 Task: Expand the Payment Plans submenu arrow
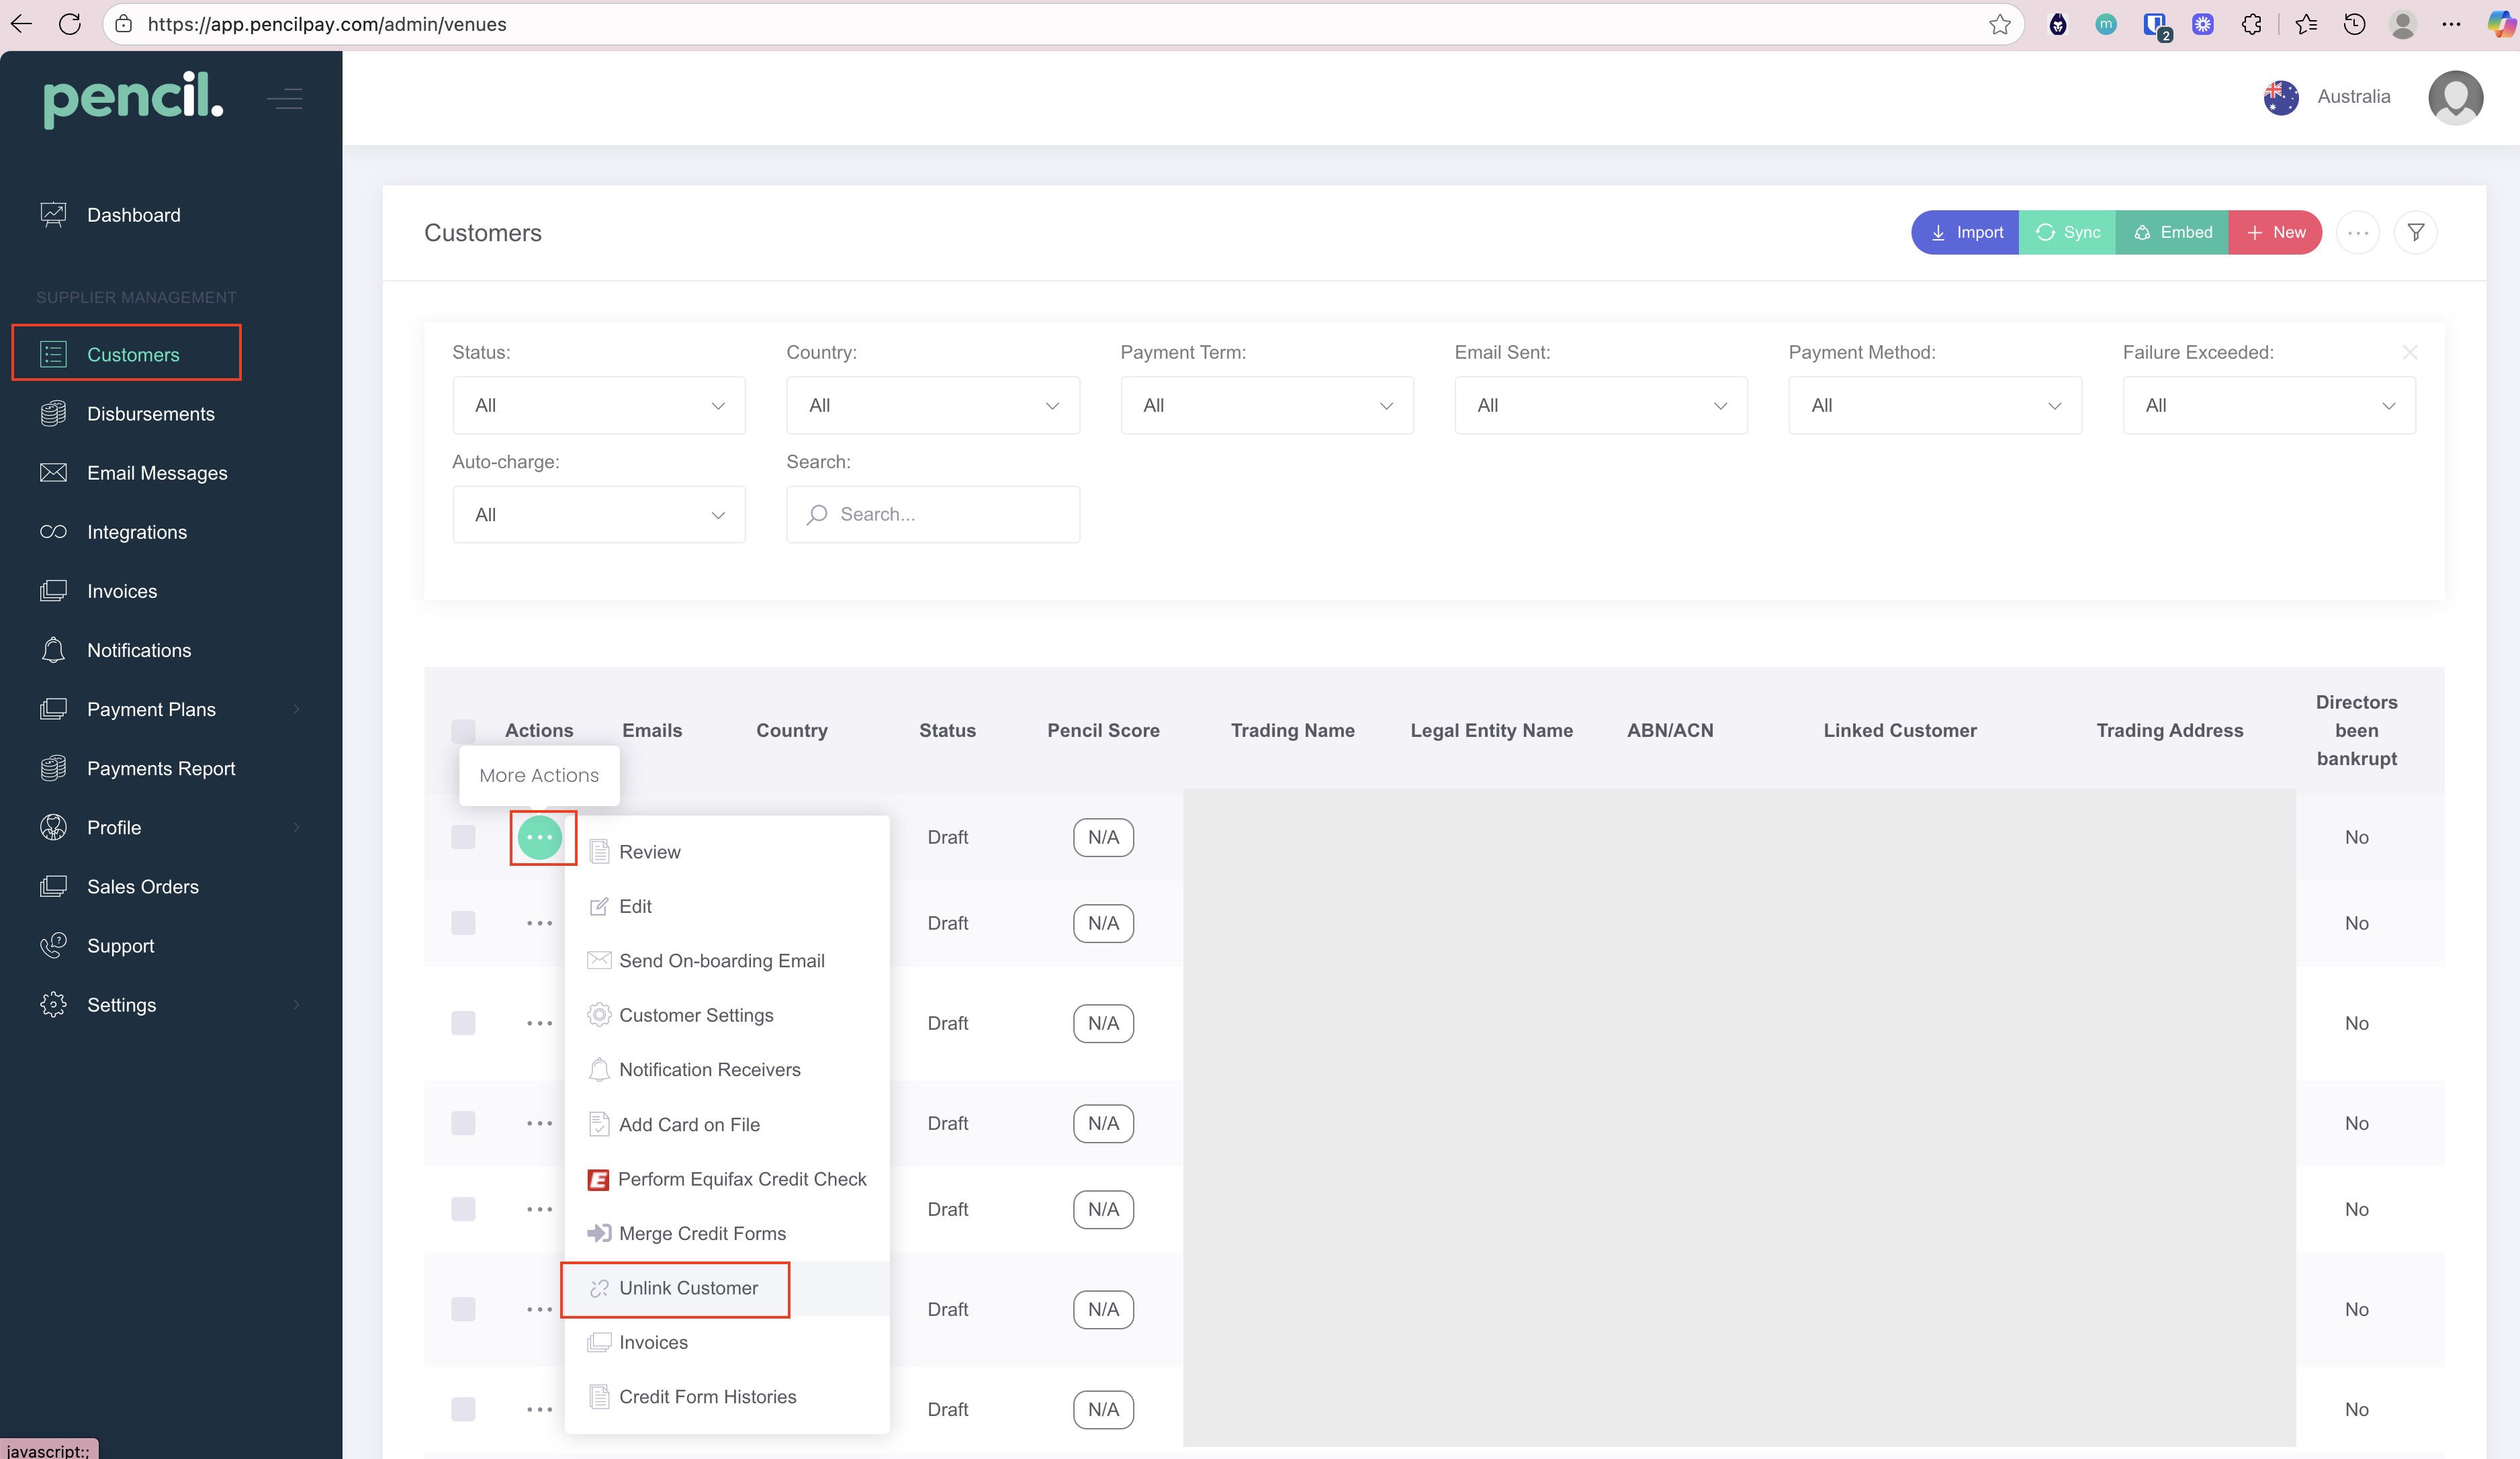[296, 709]
